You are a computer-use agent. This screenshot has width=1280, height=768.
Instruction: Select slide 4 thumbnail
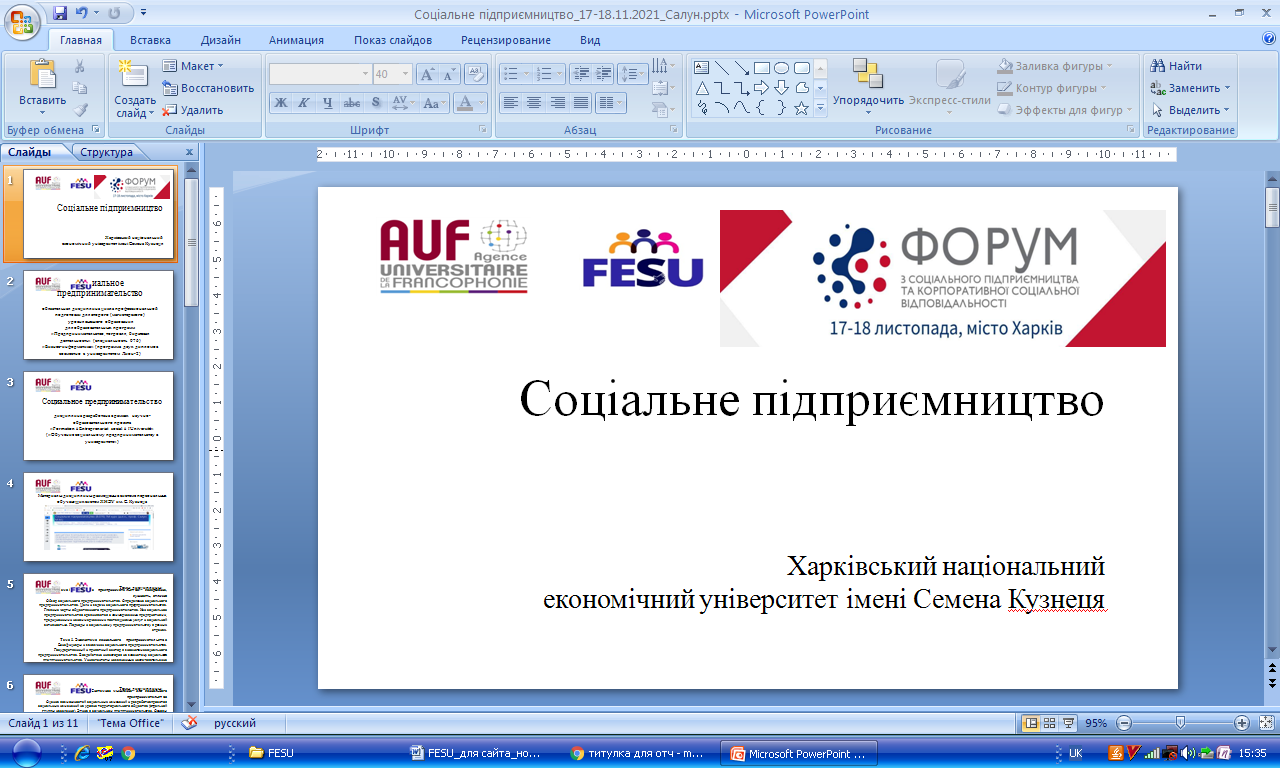click(x=99, y=517)
